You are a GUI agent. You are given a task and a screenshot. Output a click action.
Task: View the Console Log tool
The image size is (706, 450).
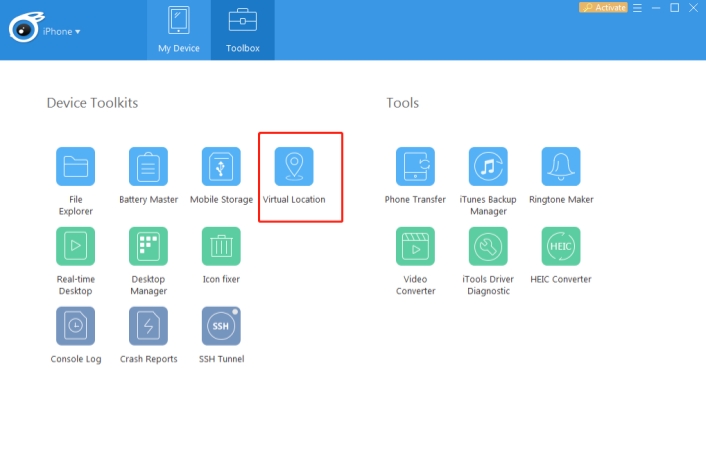point(75,326)
